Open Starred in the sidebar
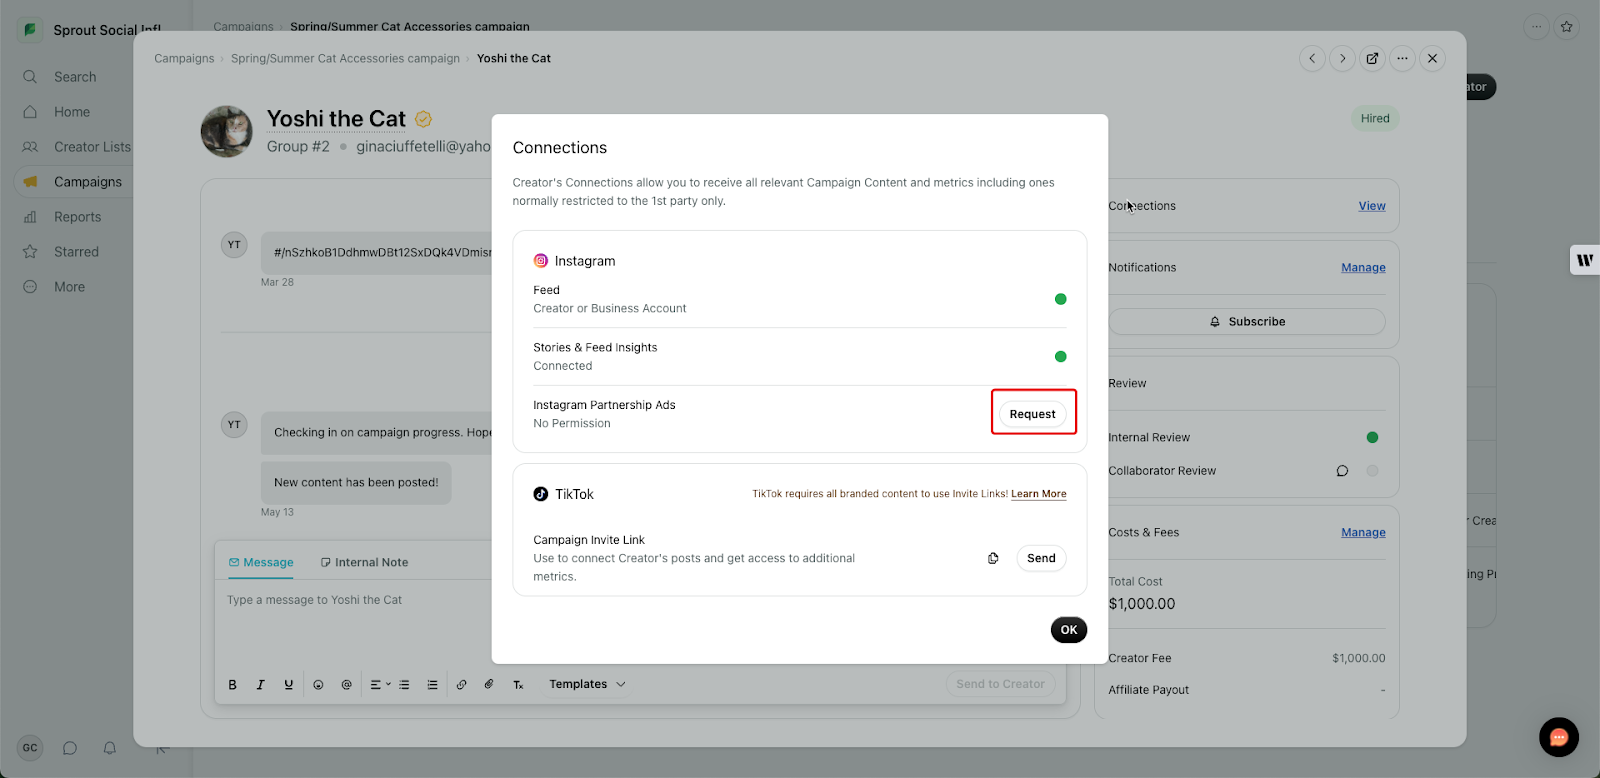The height and width of the screenshot is (778, 1600). (x=76, y=252)
